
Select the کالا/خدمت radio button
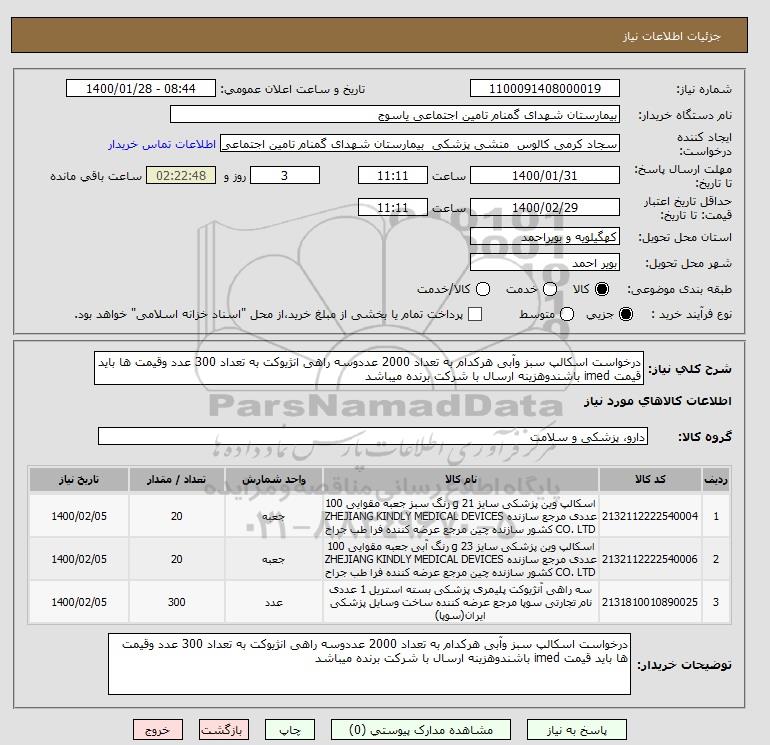483,289
